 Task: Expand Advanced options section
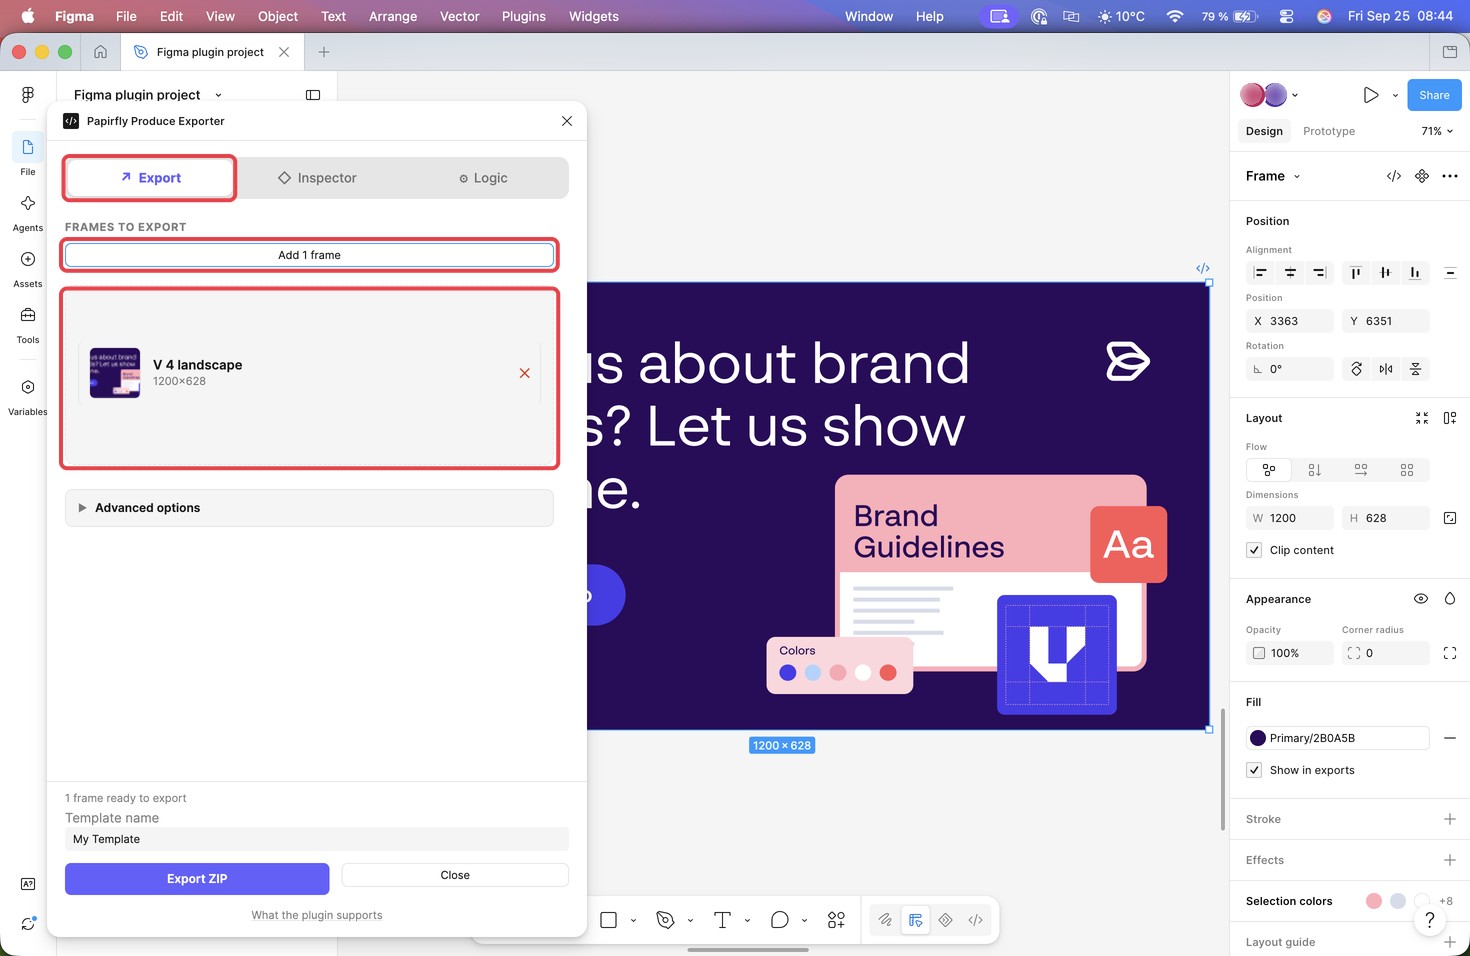coord(309,508)
